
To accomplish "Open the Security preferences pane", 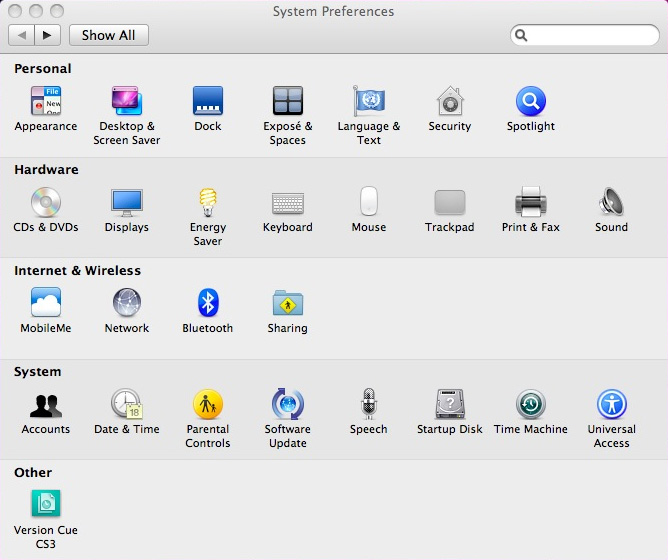I will pos(450,102).
